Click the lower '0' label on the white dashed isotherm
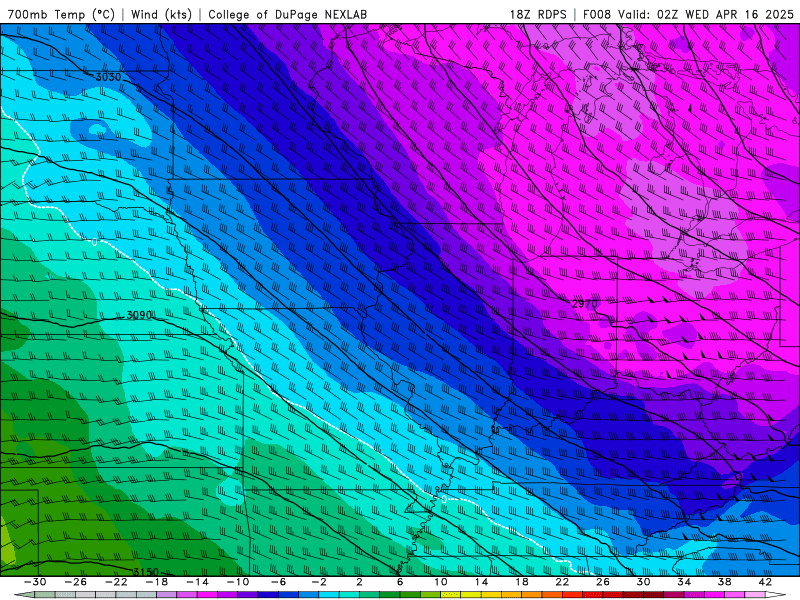Viewport: 800px width, 600px height. click(444, 498)
